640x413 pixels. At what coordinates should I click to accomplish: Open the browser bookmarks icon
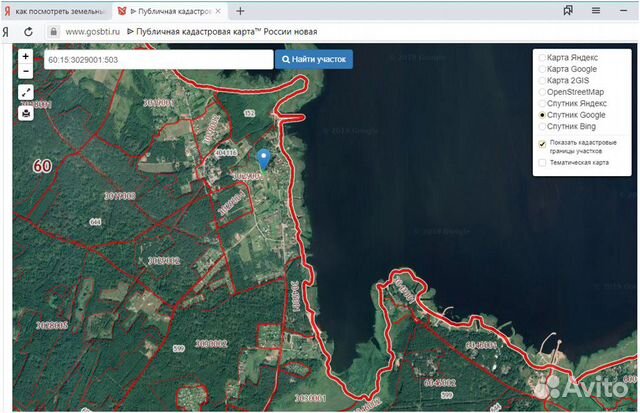[x=568, y=11]
